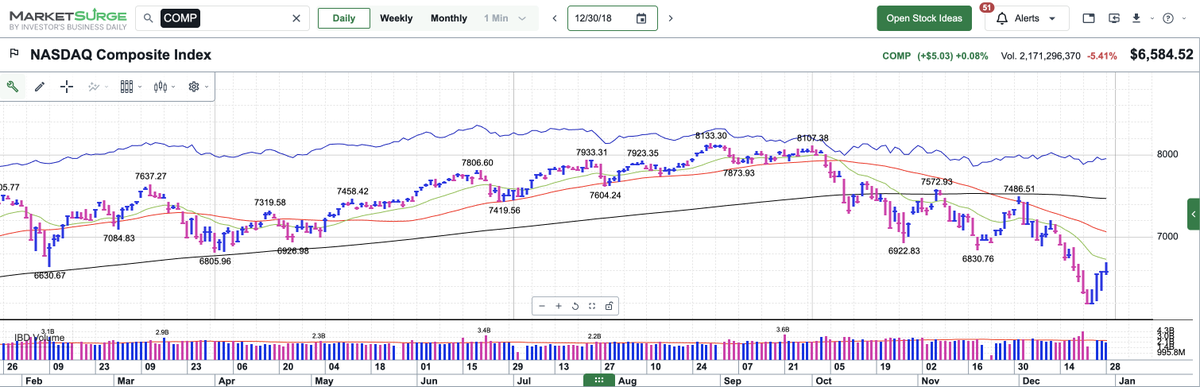Open the chart settings gear
Image resolution: width=1200 pixels, height=387 pixels.
pos(194,87)
